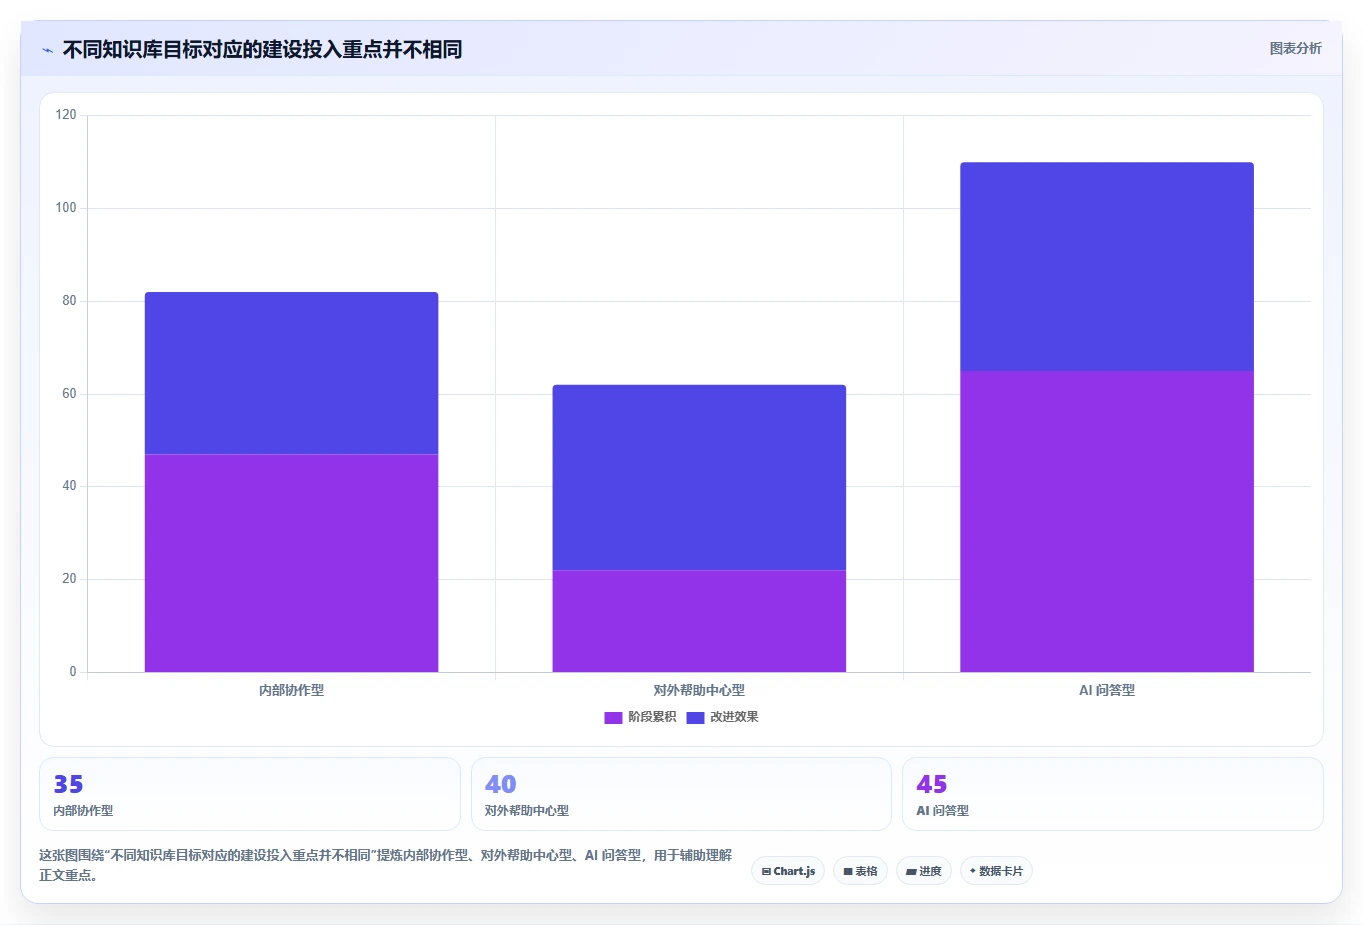Click the lightning icon beside the card title

click(47, 50)
